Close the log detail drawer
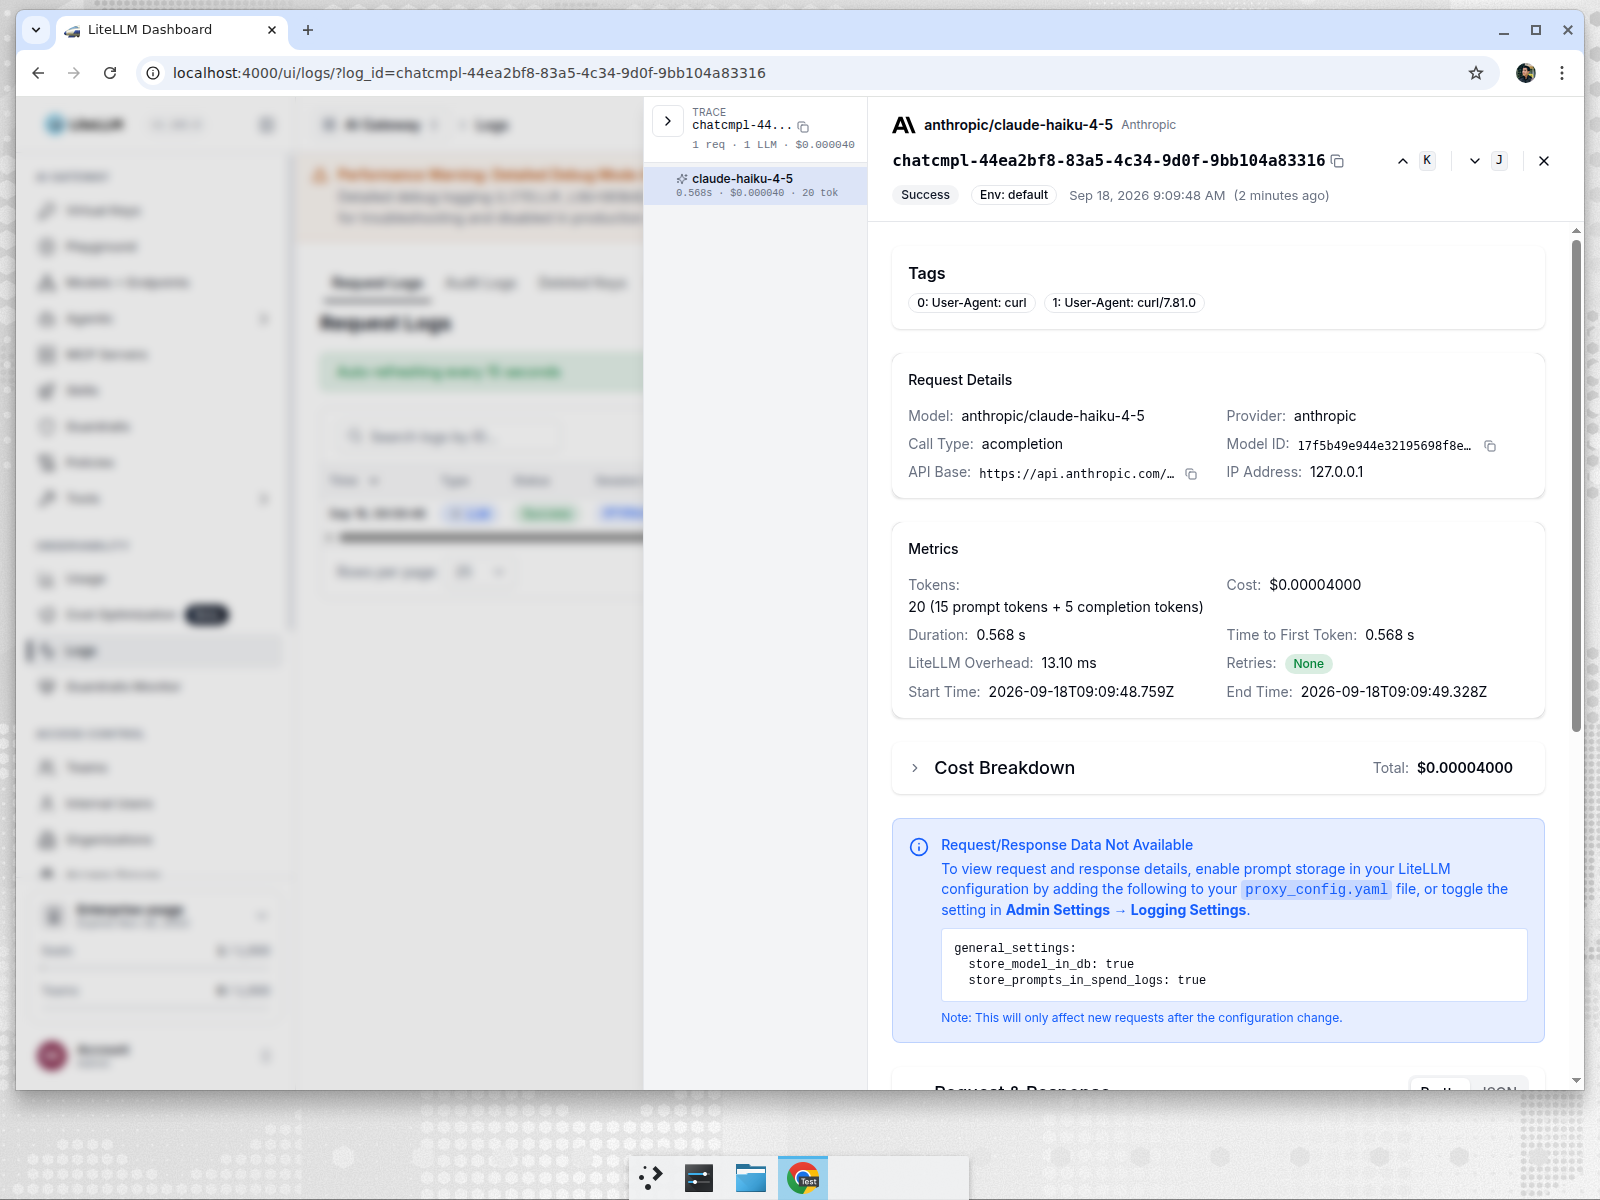This screenshot has height=1200, width=1600. (x=1544, y=161)
